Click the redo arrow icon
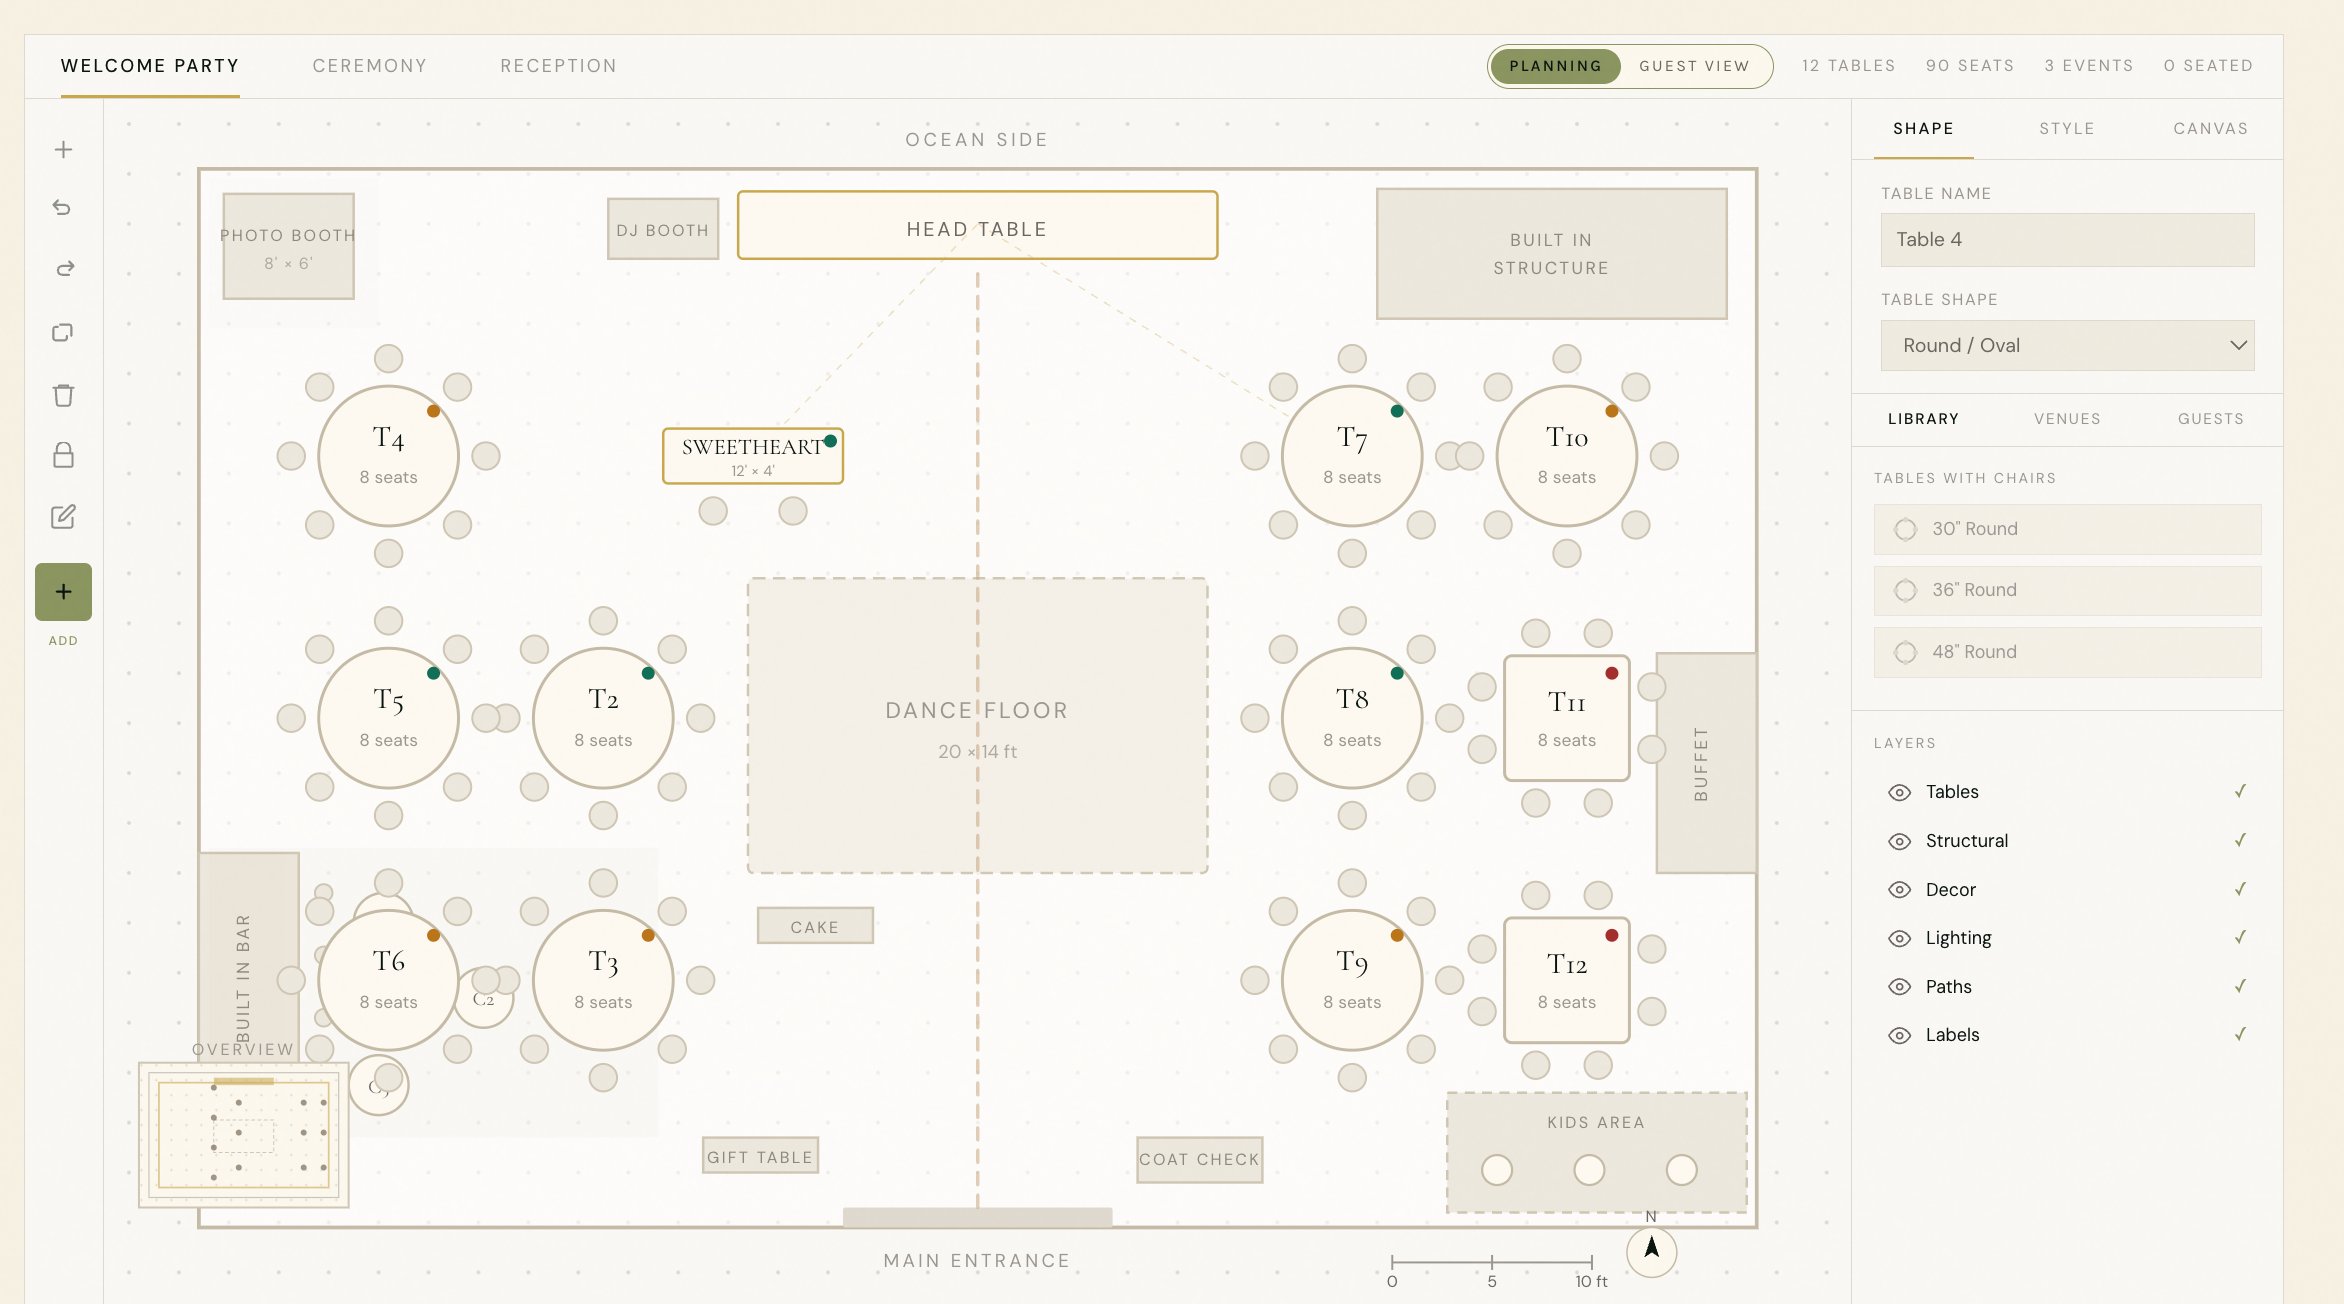 tap(63, 268)
